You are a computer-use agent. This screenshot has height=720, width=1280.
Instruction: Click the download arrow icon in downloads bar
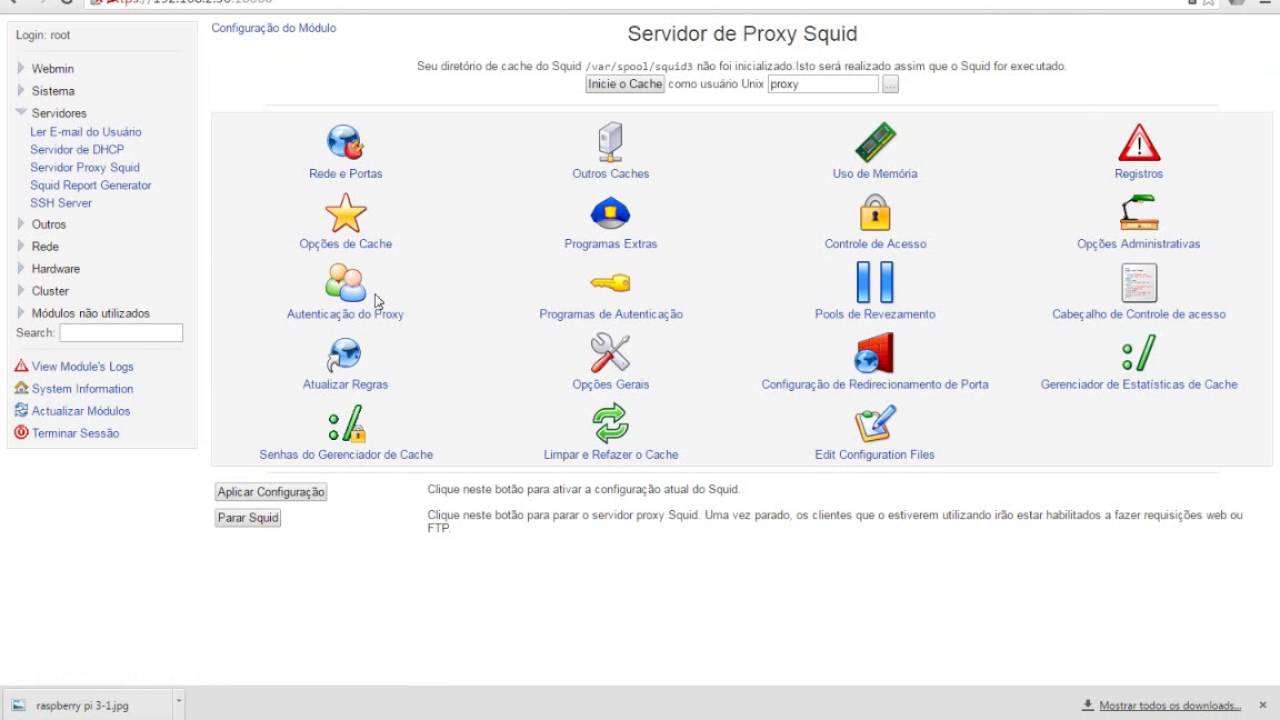[1088, 705]
